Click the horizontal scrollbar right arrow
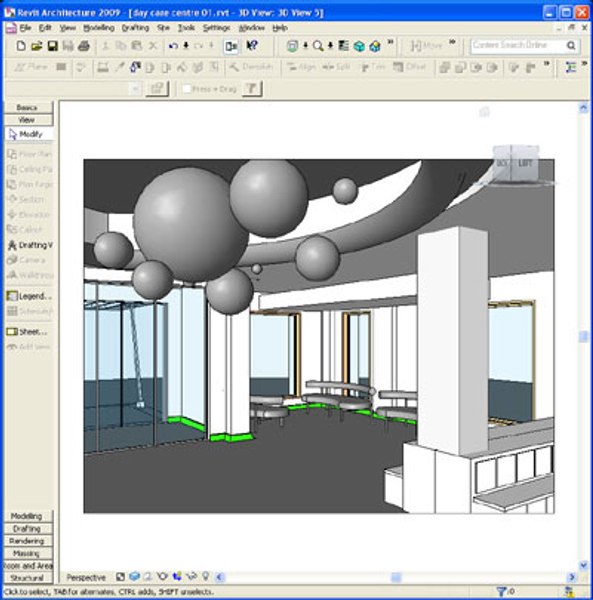The height and width of the screenshot is (600, 593). pyautogui.click(x=572, y=577)
